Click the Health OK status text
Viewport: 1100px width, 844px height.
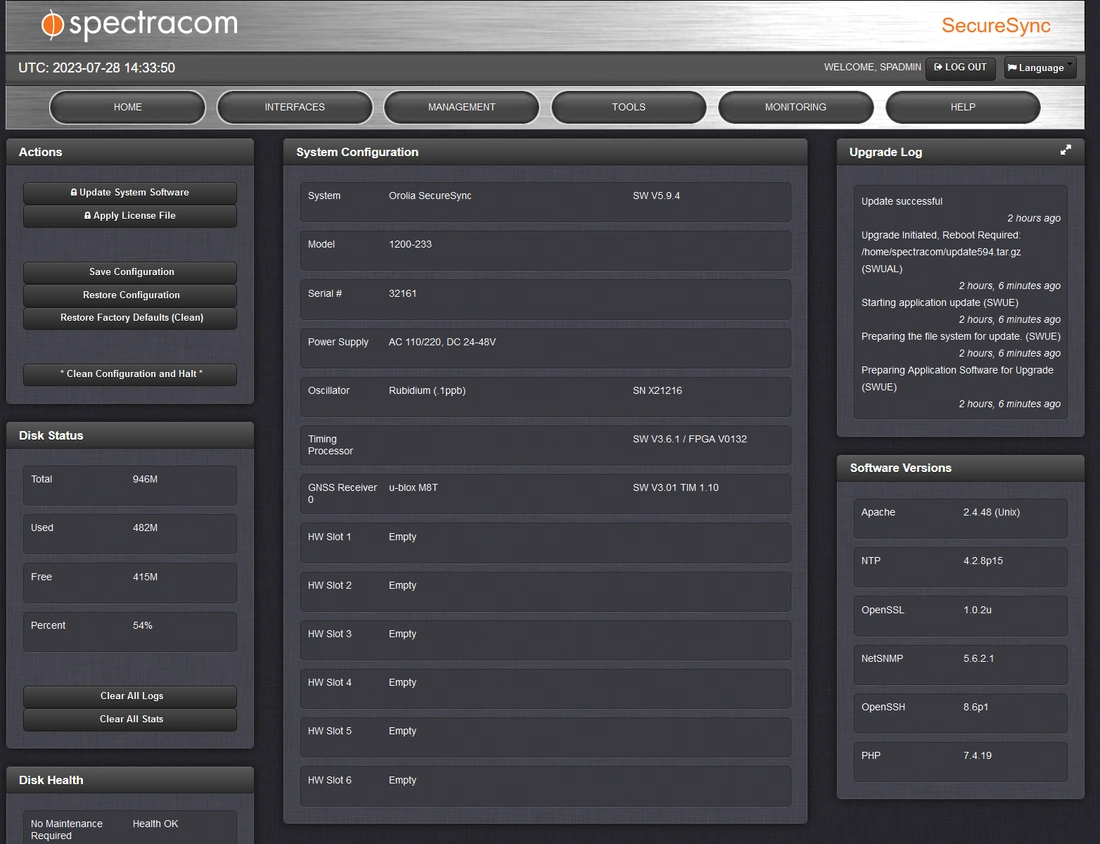point(155,824)
